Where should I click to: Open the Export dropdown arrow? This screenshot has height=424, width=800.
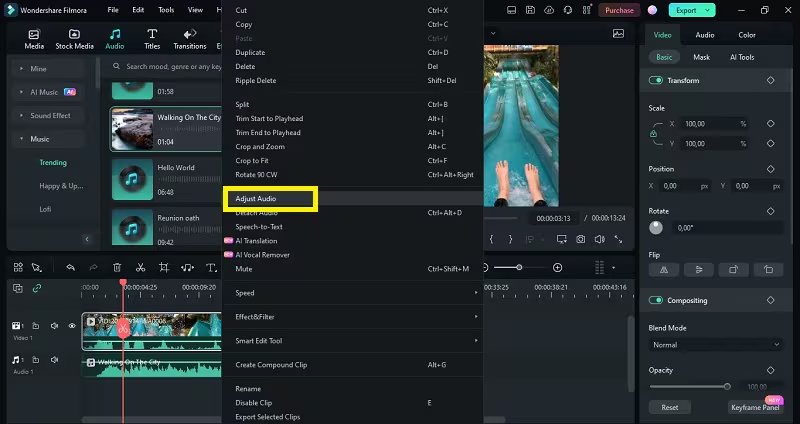[707, 10]
